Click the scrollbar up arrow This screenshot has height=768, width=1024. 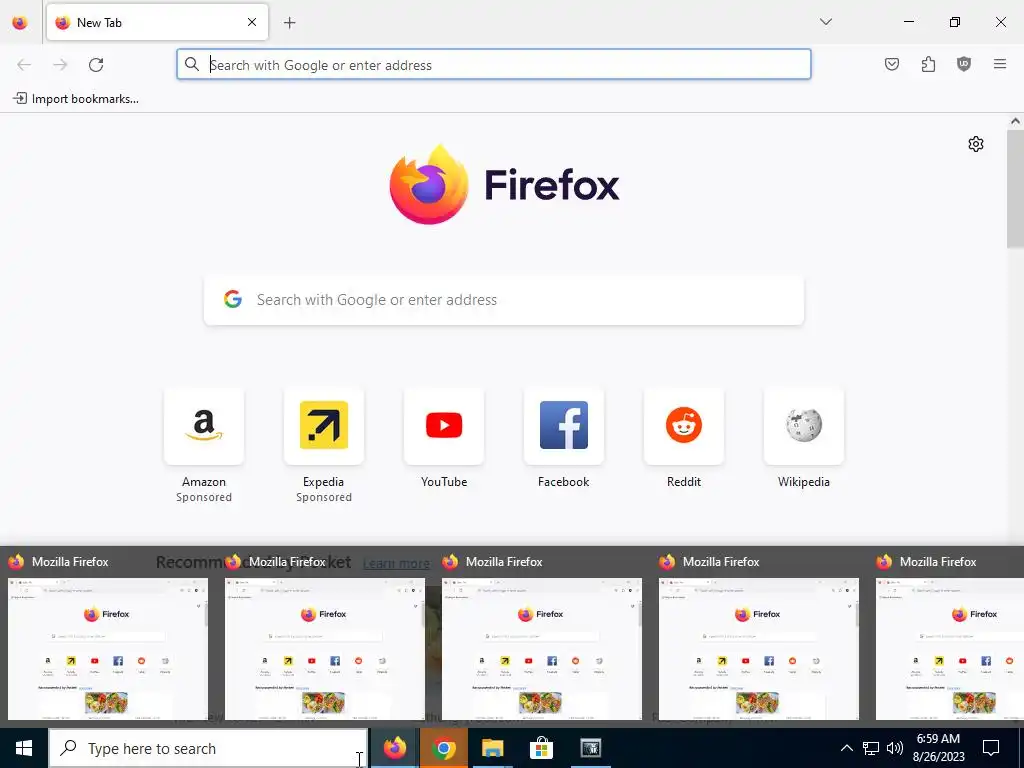tap(1015, 121)
